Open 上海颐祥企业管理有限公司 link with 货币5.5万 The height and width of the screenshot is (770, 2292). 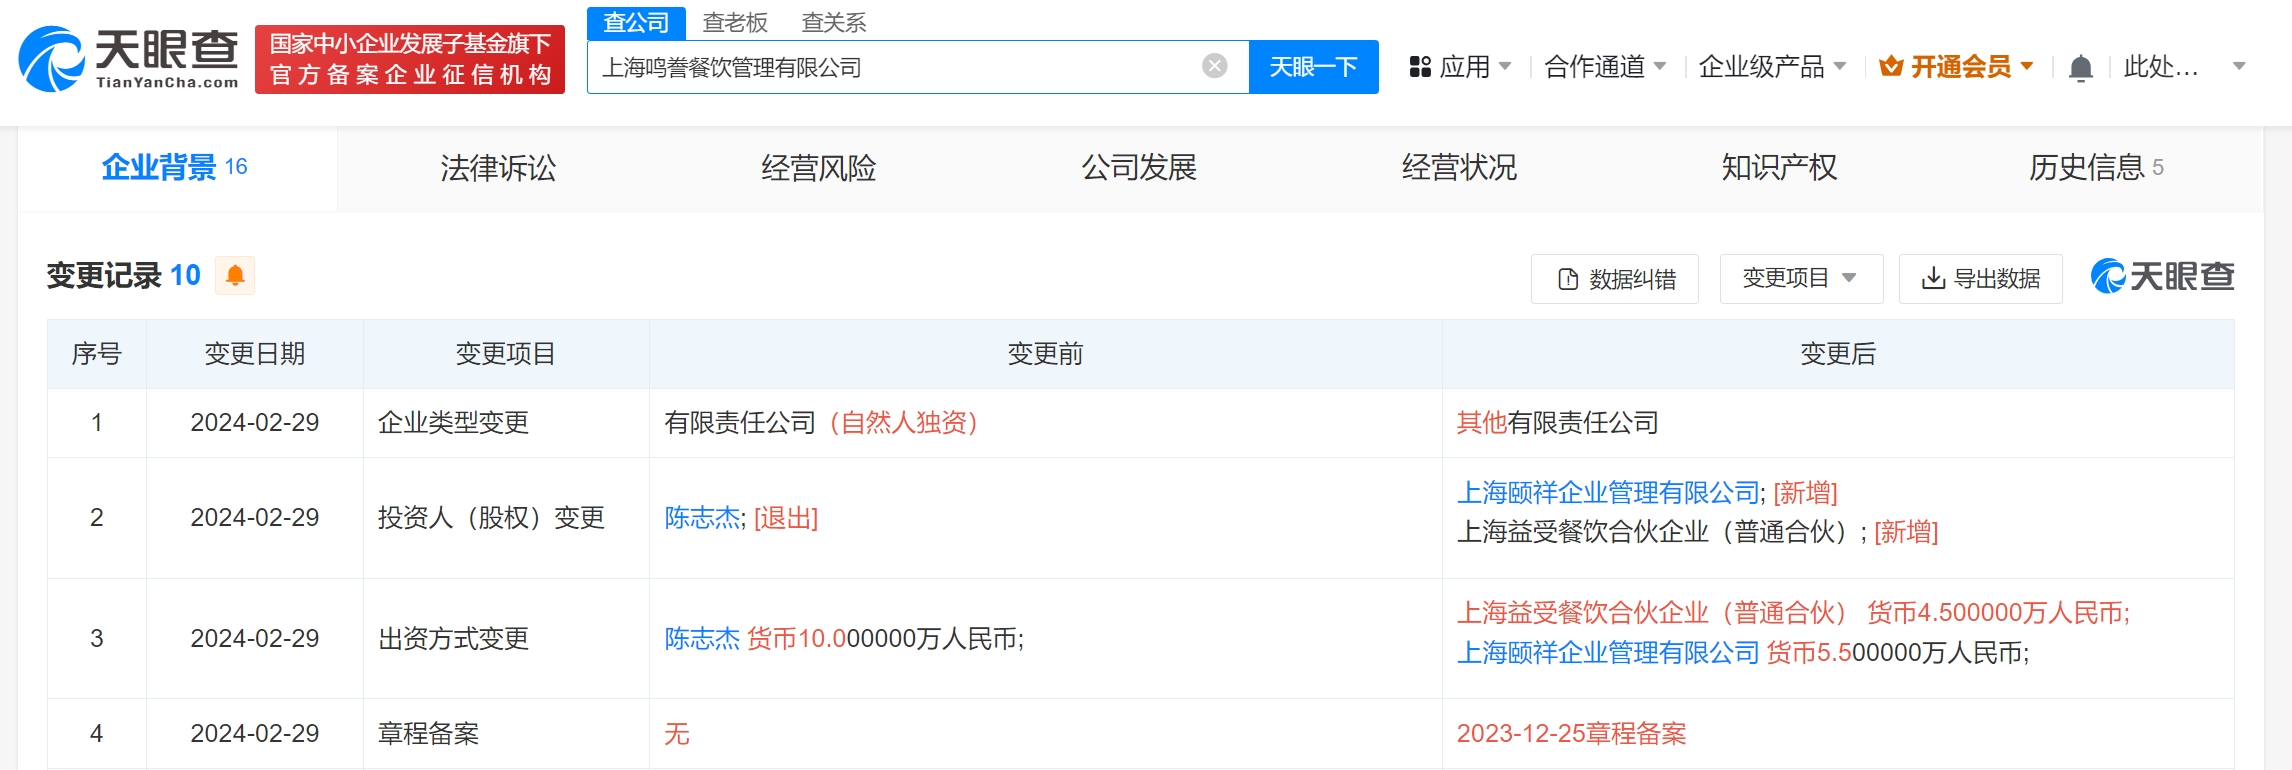[x=1608, y=652]
